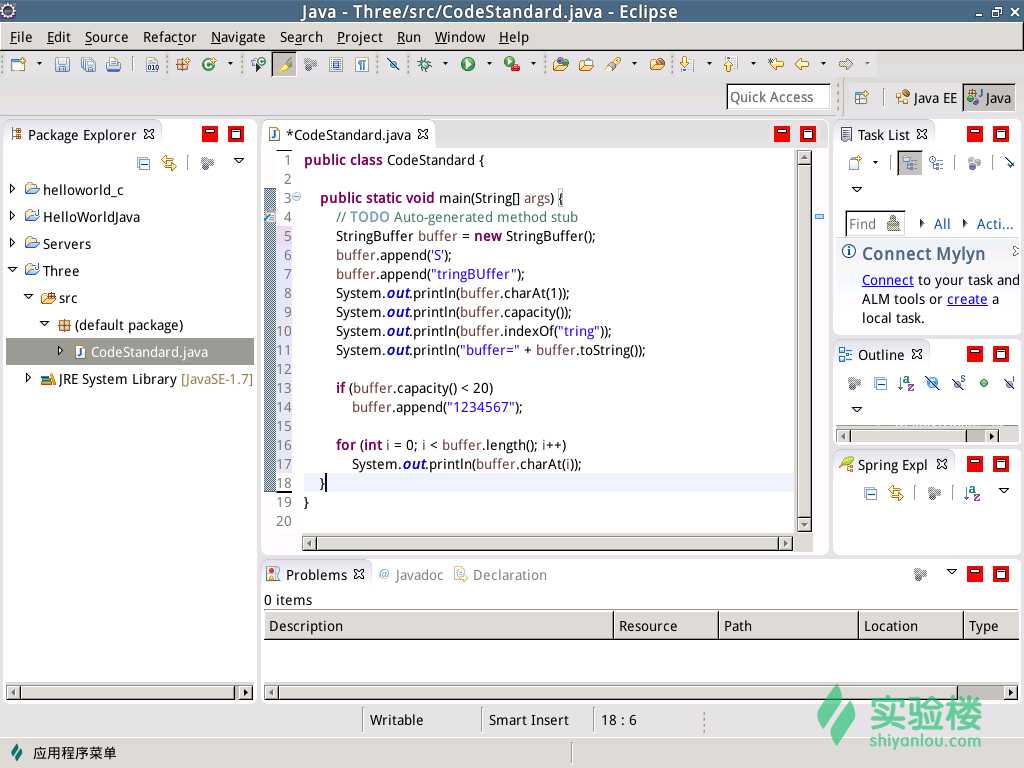Select the Java perspective button

[989, 98]
